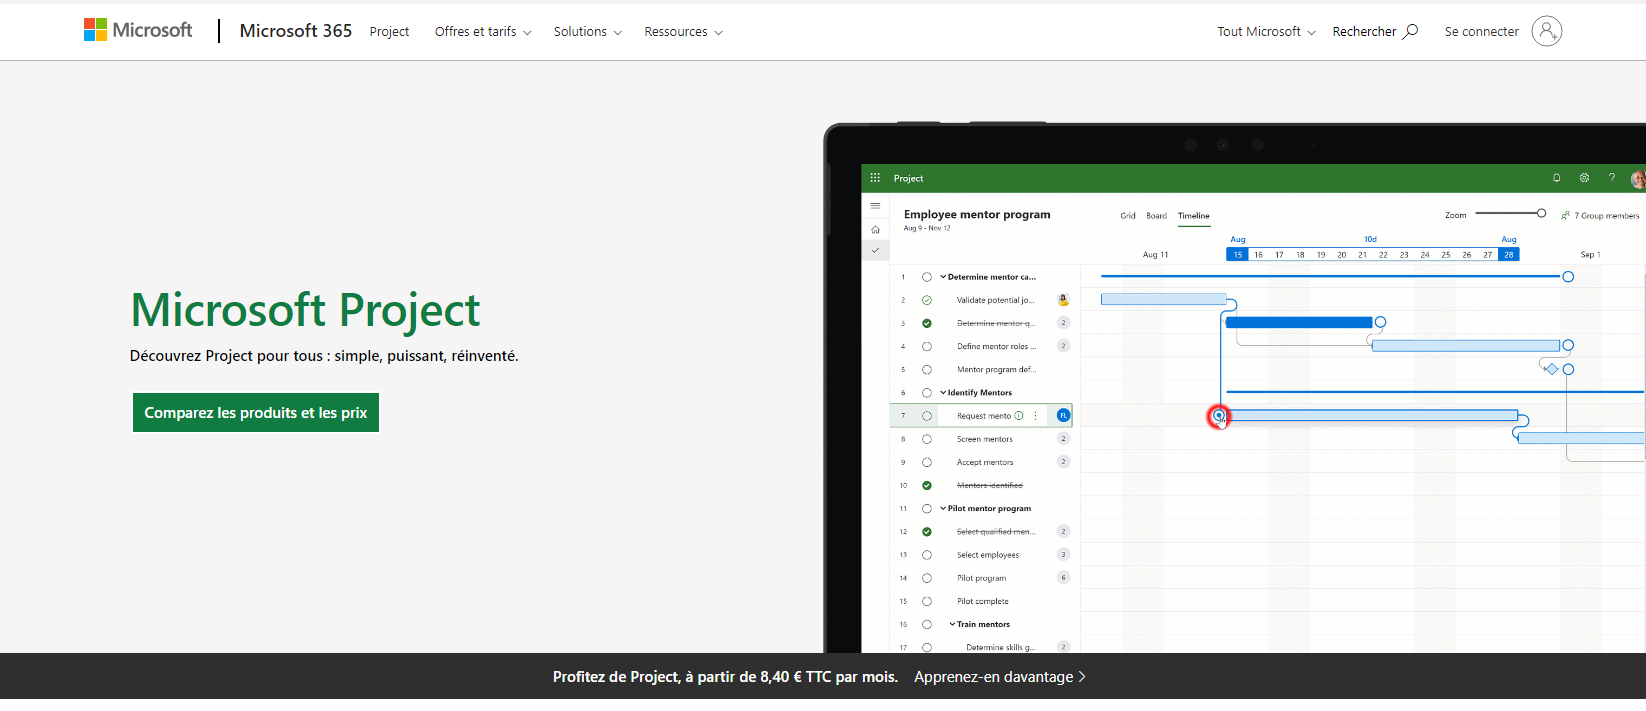Click the assignee badge on Define mentor roles
Screen dimensions: 1646x711
coord(1063,346)
